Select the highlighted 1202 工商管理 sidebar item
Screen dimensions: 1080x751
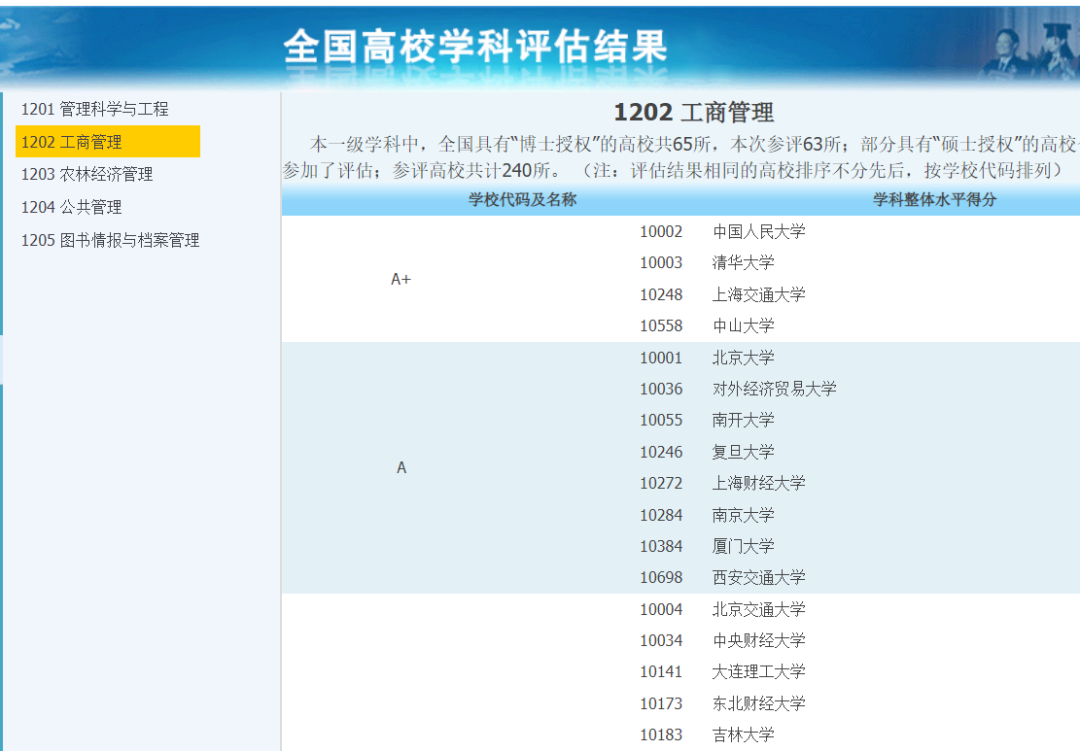coord(72,142)
